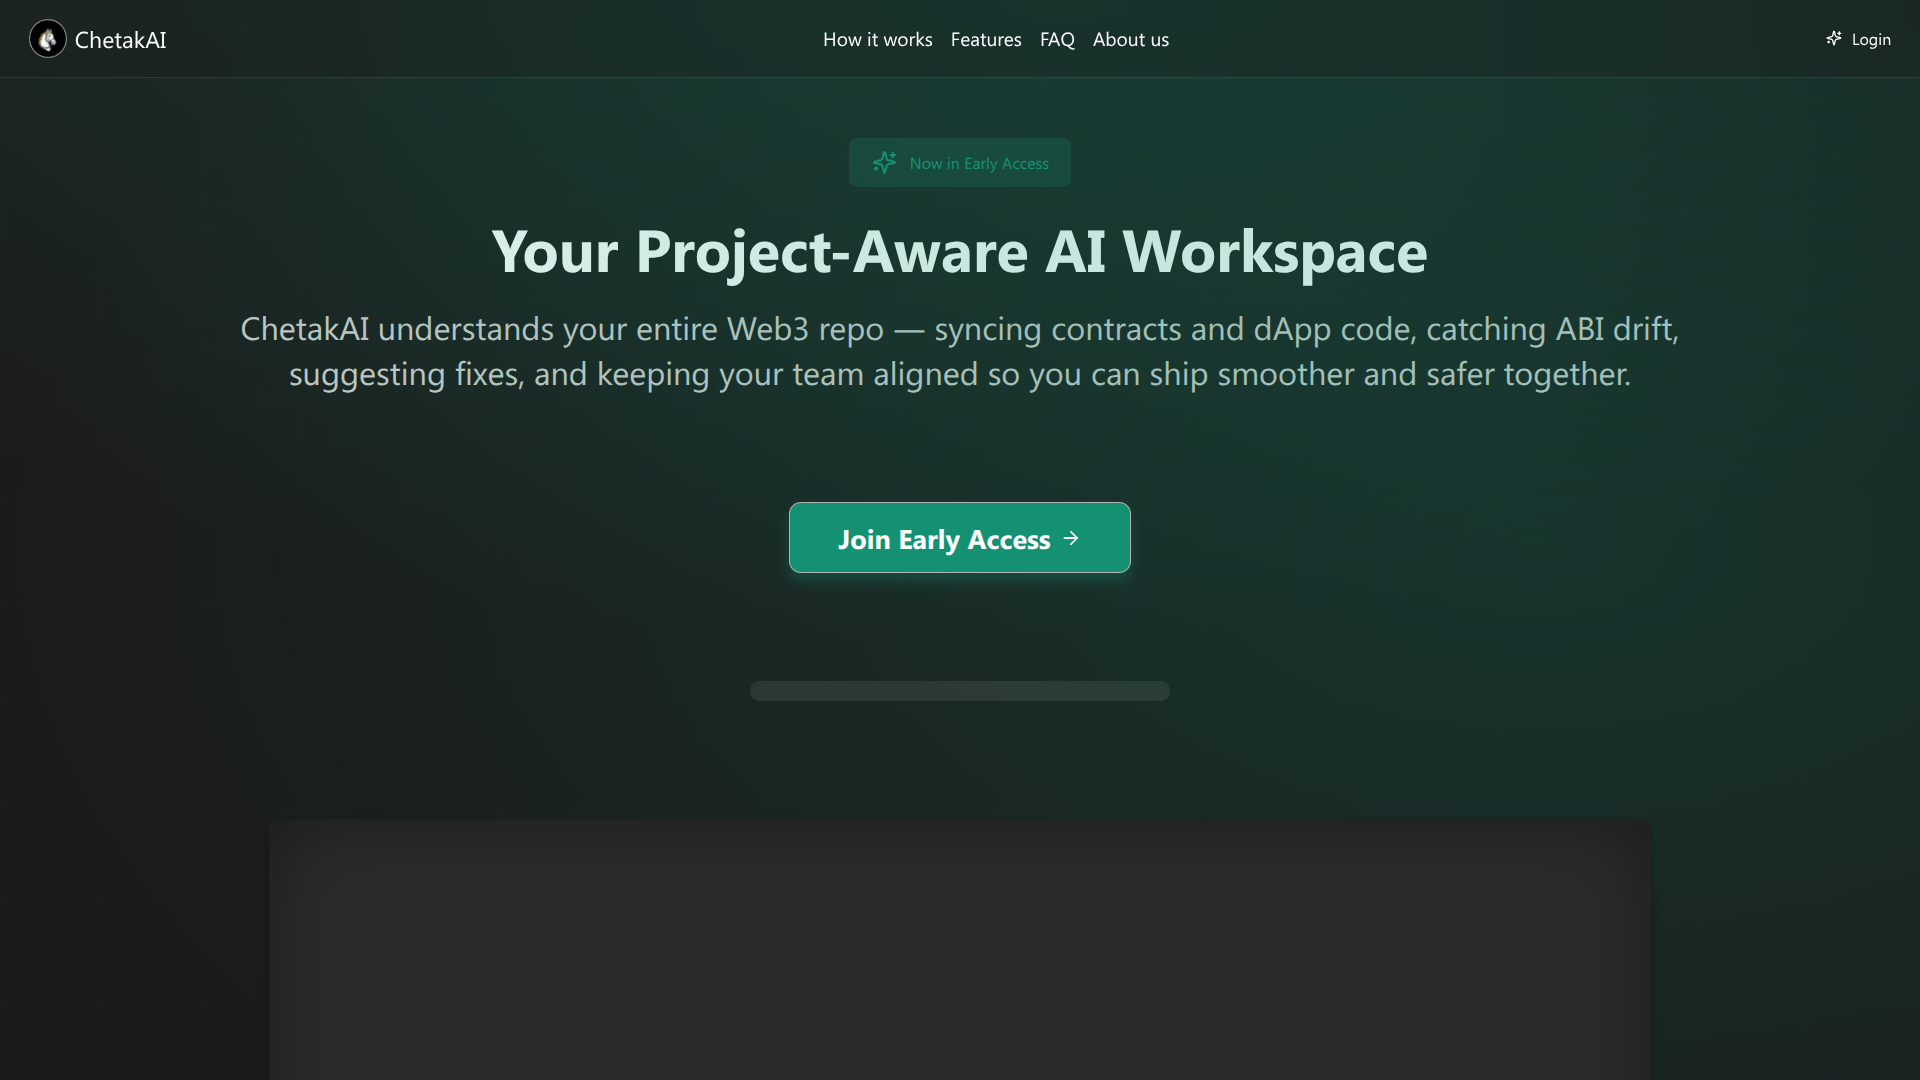Click the arrow icon in Join button
The height and width of the screenshot is (1080, 1920).
pyautogui.click(x=1071, y=538)
